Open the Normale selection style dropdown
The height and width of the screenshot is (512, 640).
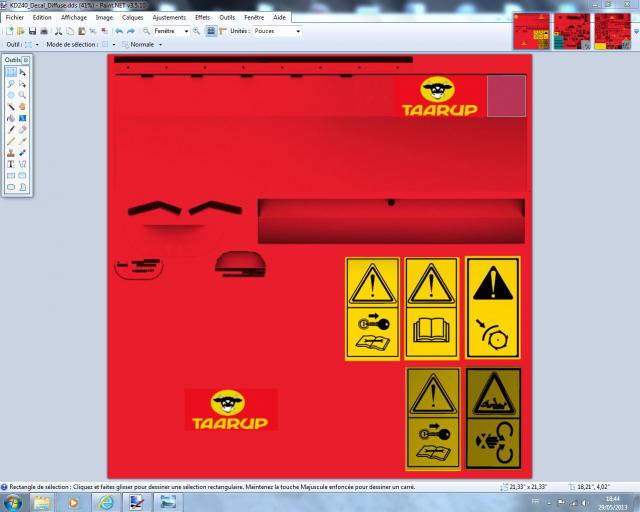[160, 45]
